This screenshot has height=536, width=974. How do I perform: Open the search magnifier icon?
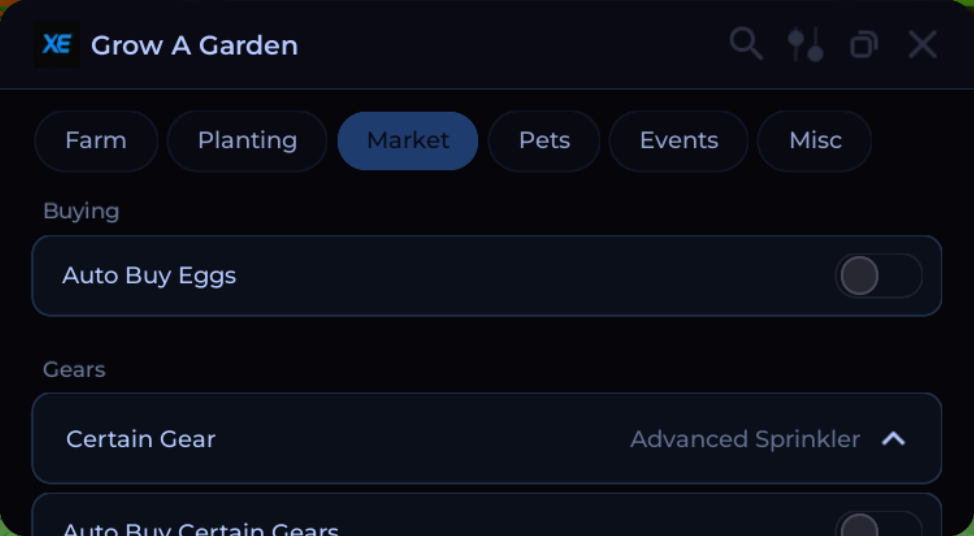coord(745,44)
